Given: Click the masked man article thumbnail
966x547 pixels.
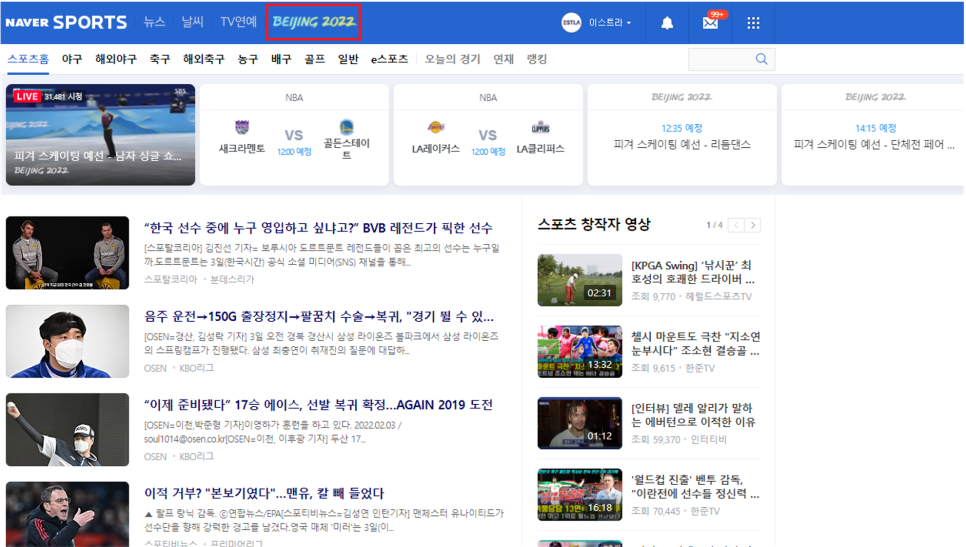Looking at the screenshot, I should [68, 341].
